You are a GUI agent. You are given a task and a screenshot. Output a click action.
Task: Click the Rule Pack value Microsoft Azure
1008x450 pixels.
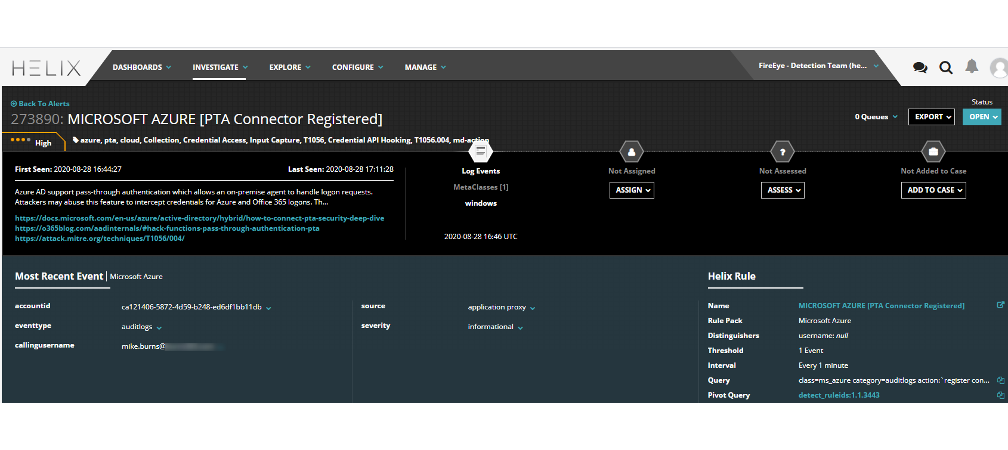[825, 321]
